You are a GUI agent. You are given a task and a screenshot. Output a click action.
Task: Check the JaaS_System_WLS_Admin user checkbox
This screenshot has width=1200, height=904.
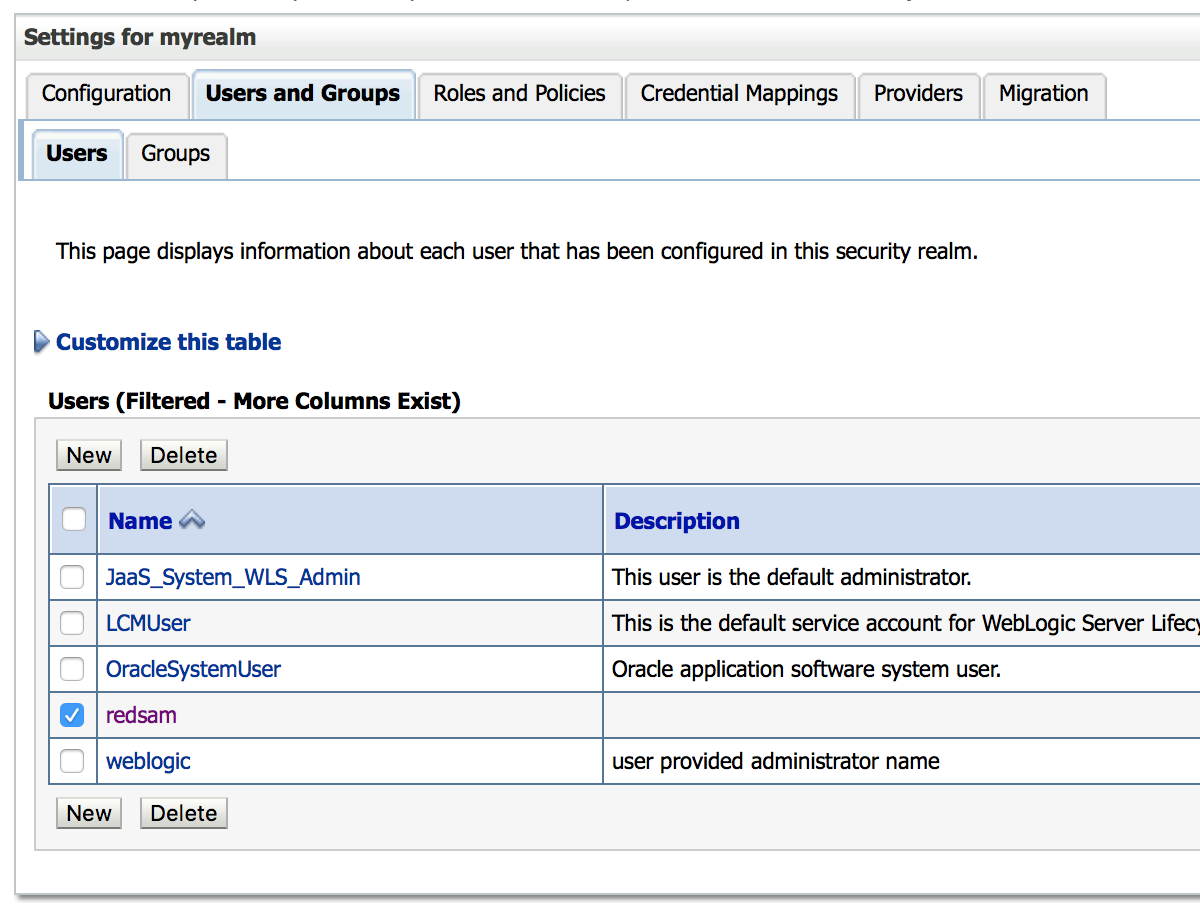point(72,577)
